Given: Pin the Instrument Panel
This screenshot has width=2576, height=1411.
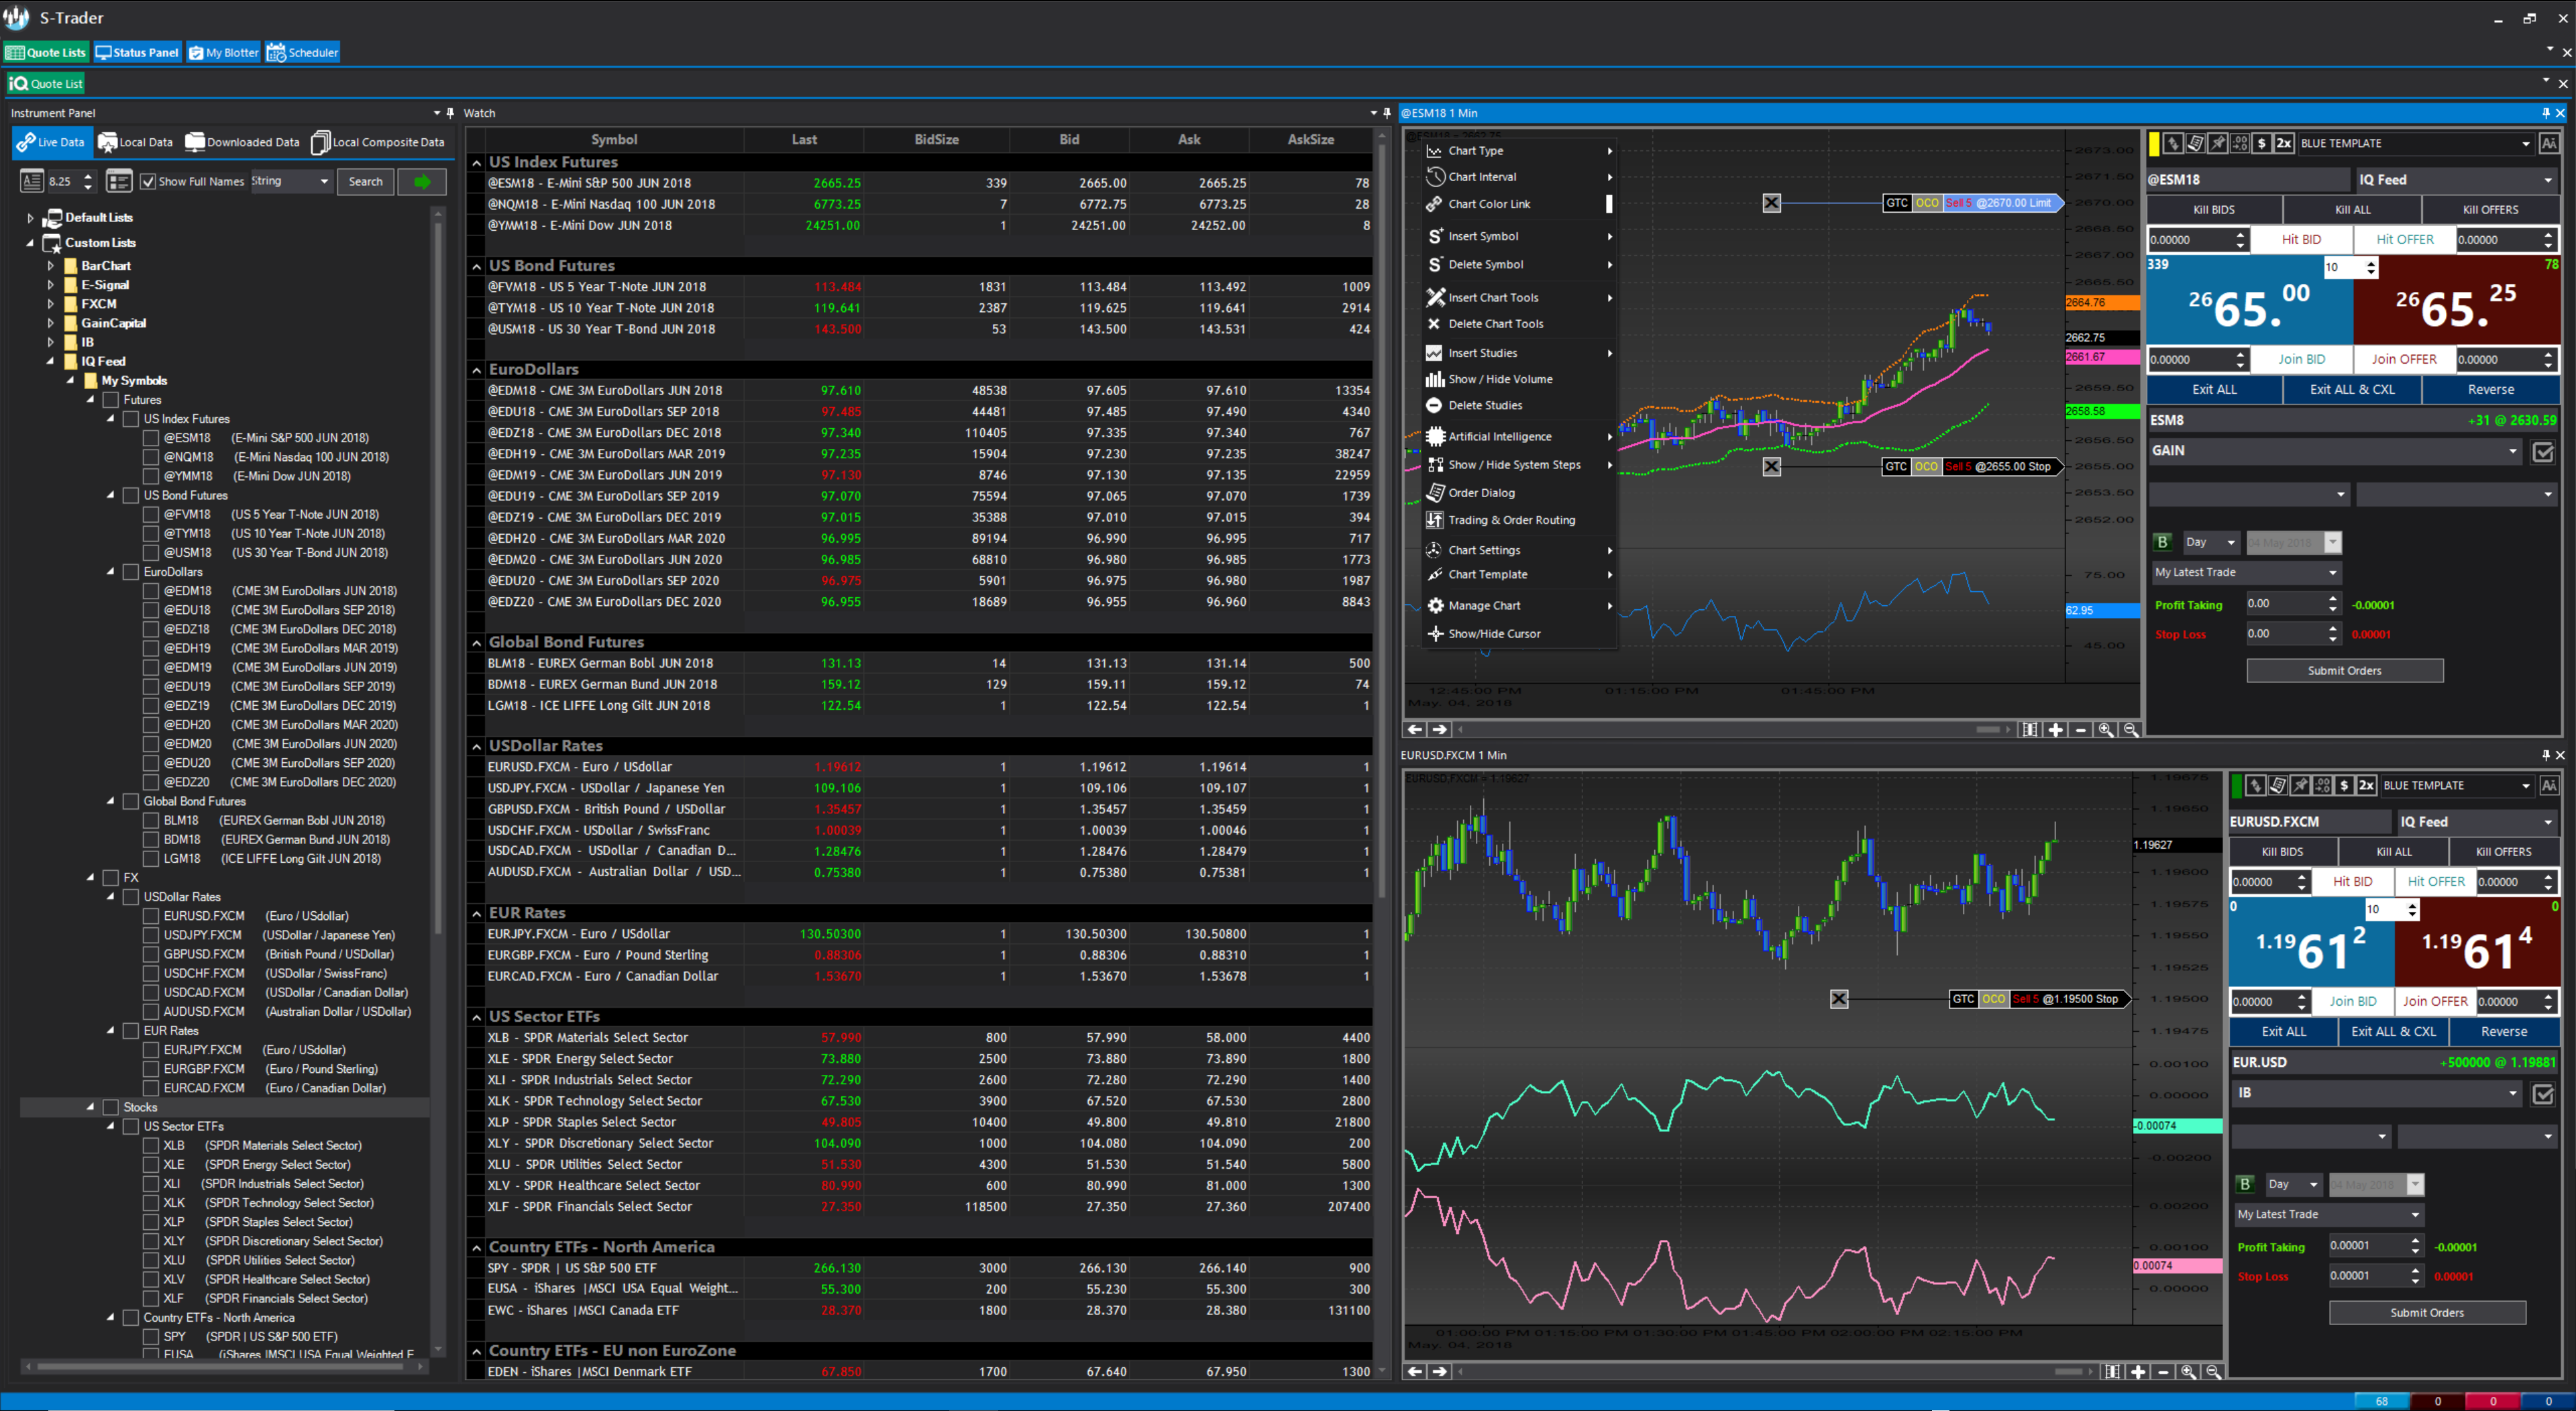Looking at the screenshot, I should point(450,113).
